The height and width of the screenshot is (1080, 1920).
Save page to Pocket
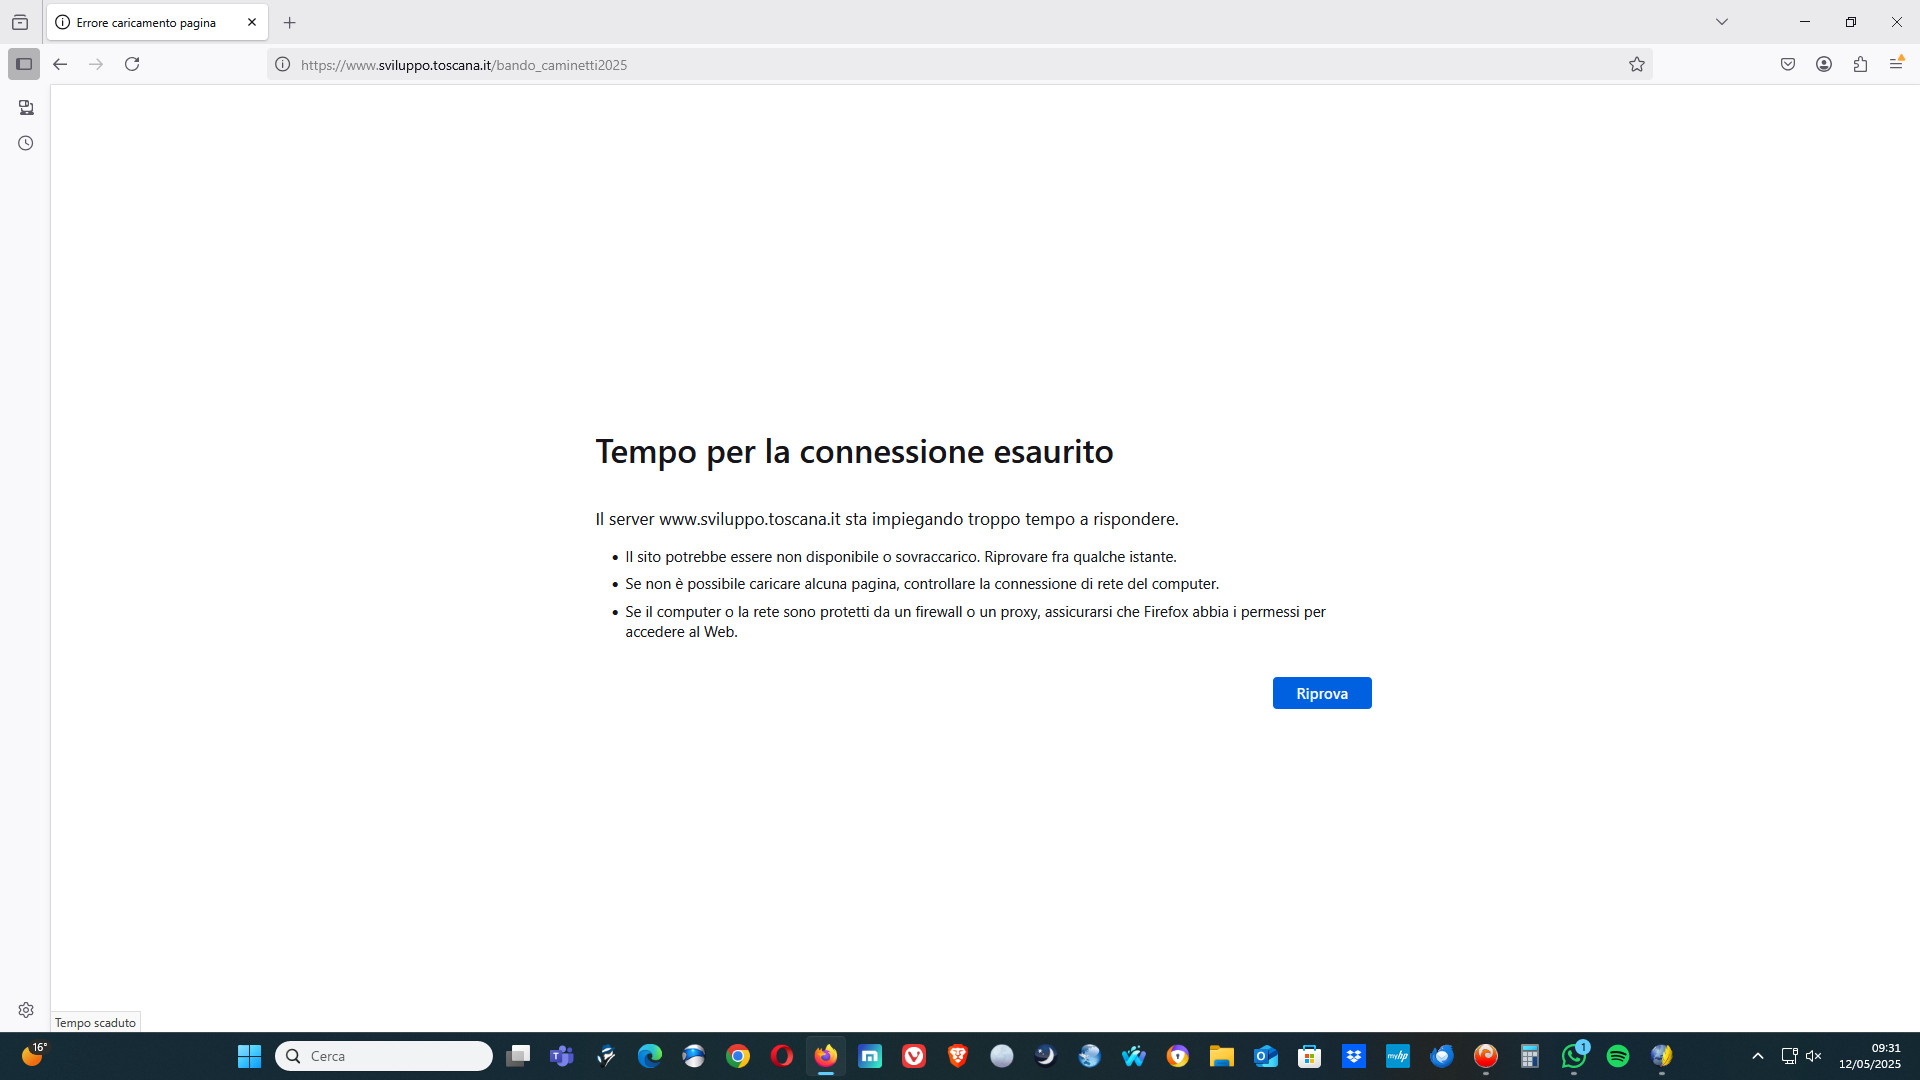tap(1788, 64)
